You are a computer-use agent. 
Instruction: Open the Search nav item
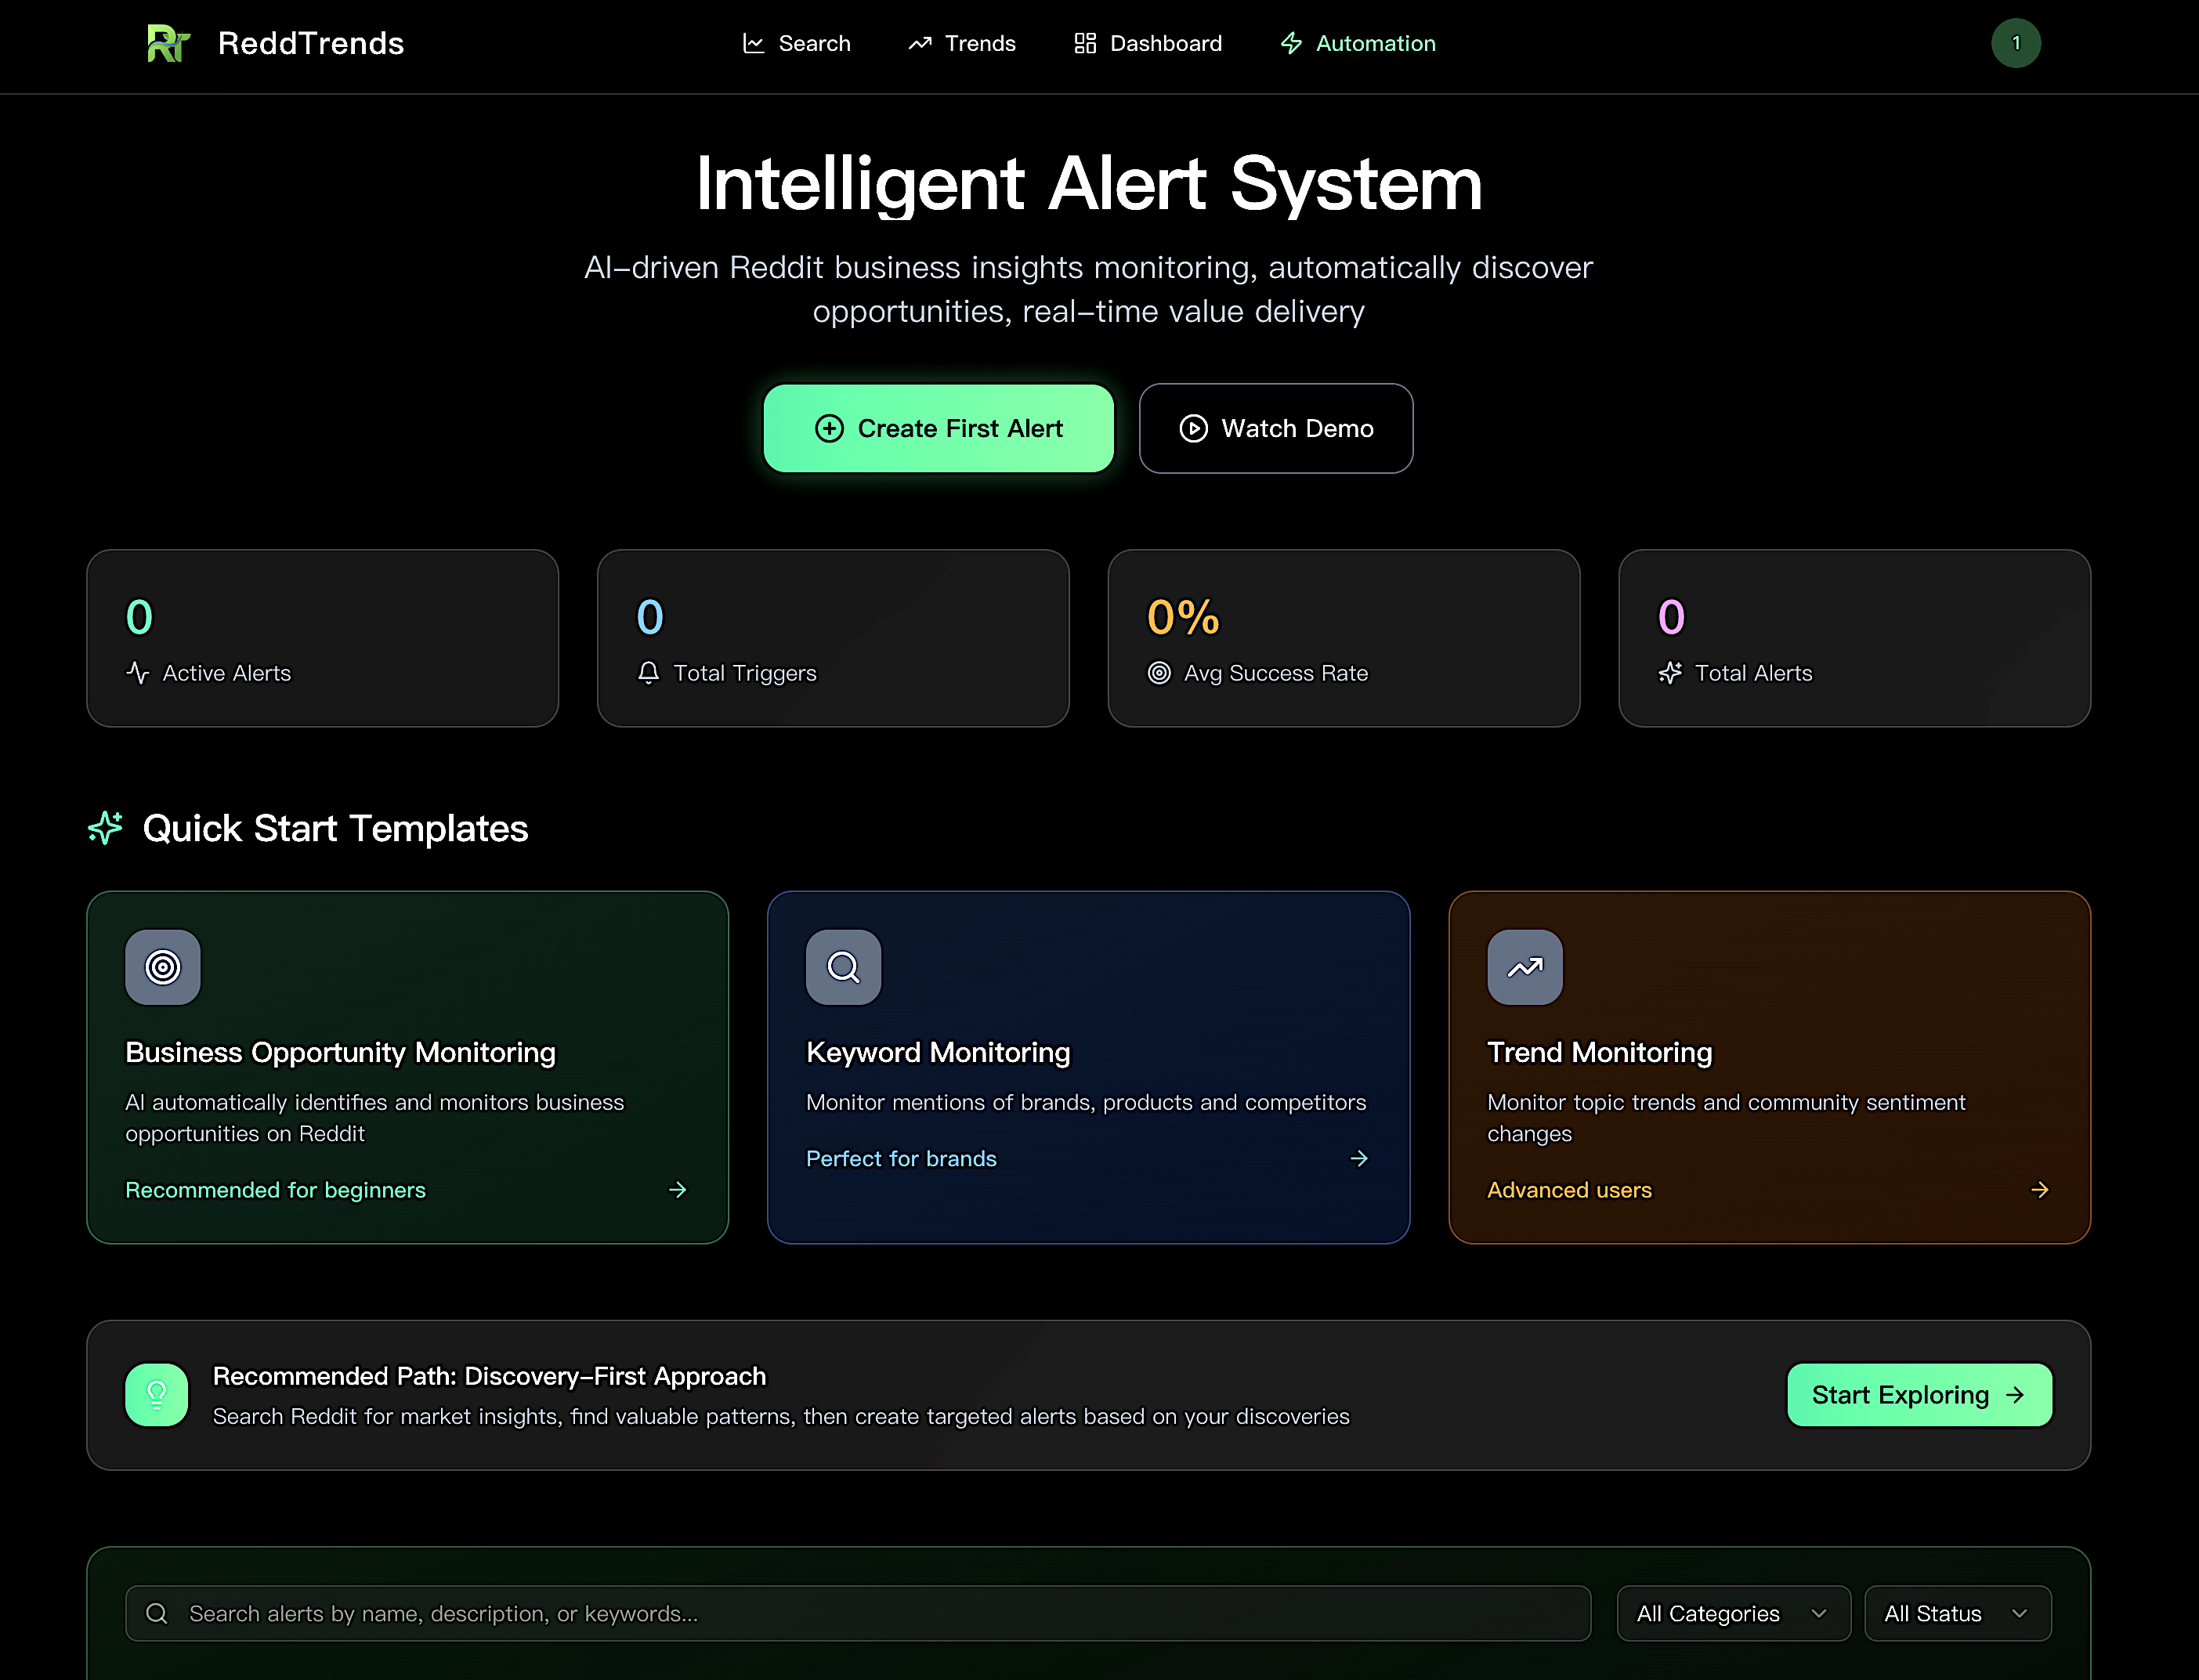pyautogui.click(x=796, y=43)
